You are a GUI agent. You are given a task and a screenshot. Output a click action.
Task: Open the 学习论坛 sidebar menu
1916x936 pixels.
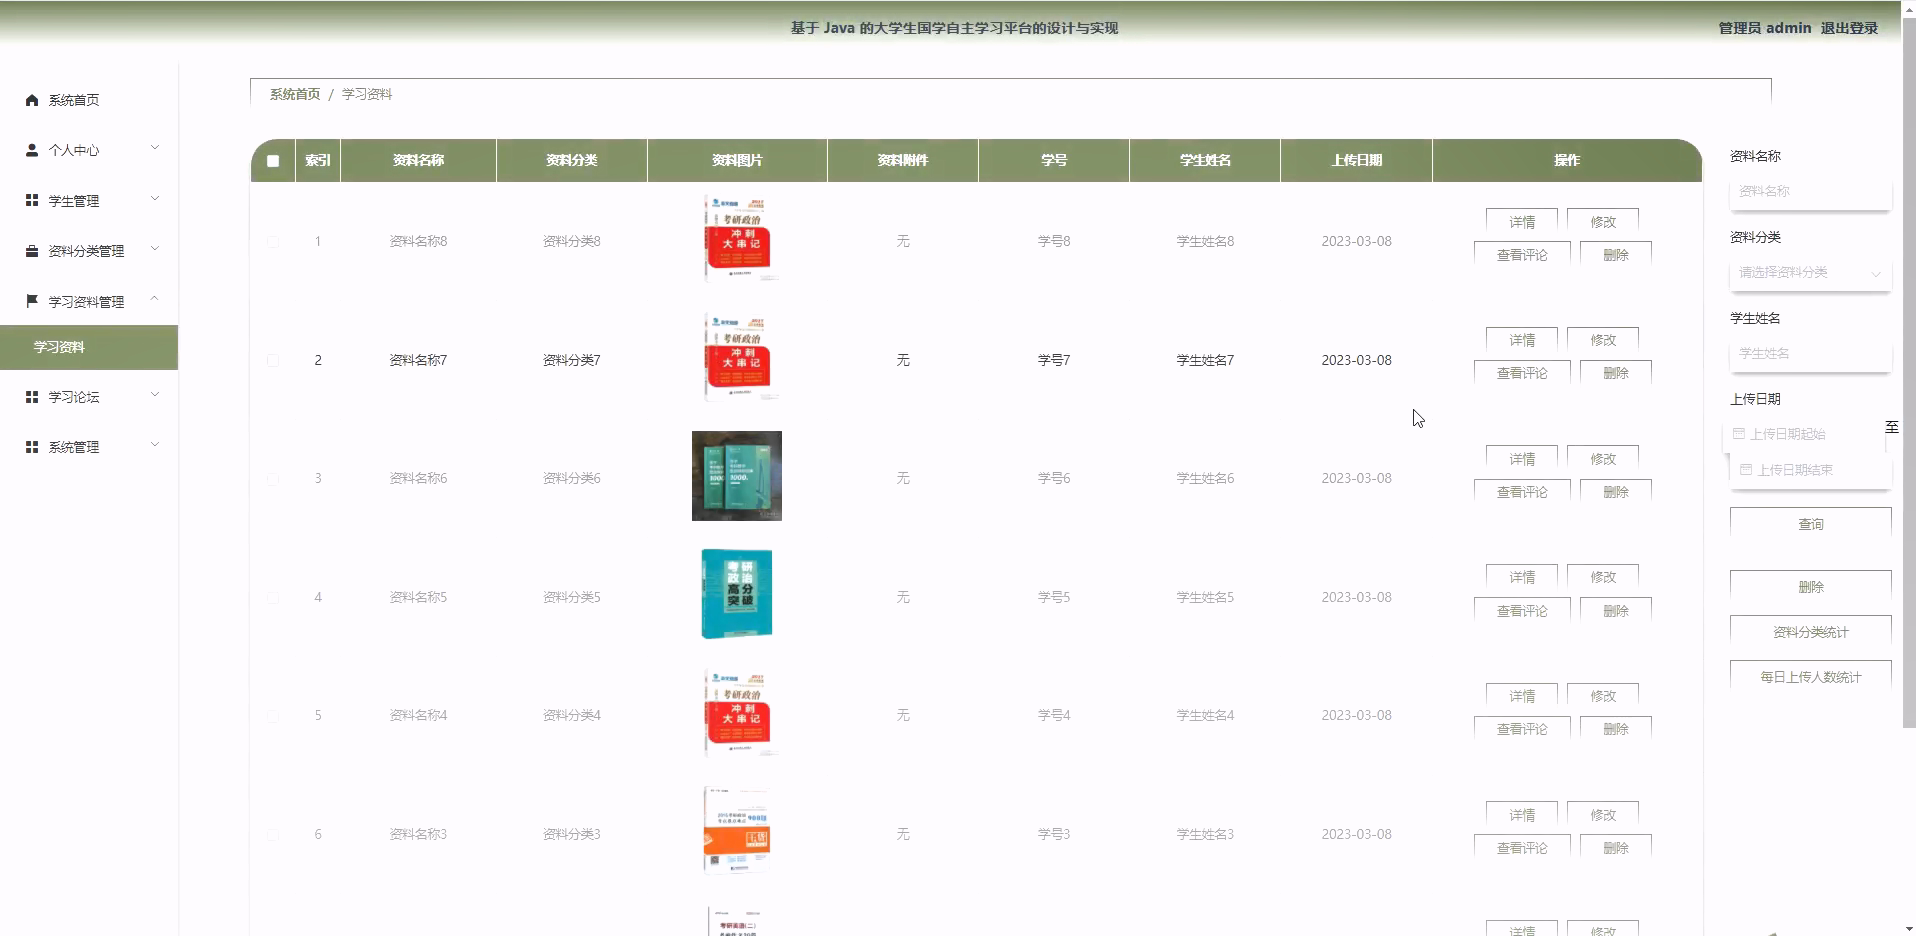[89, 397]
